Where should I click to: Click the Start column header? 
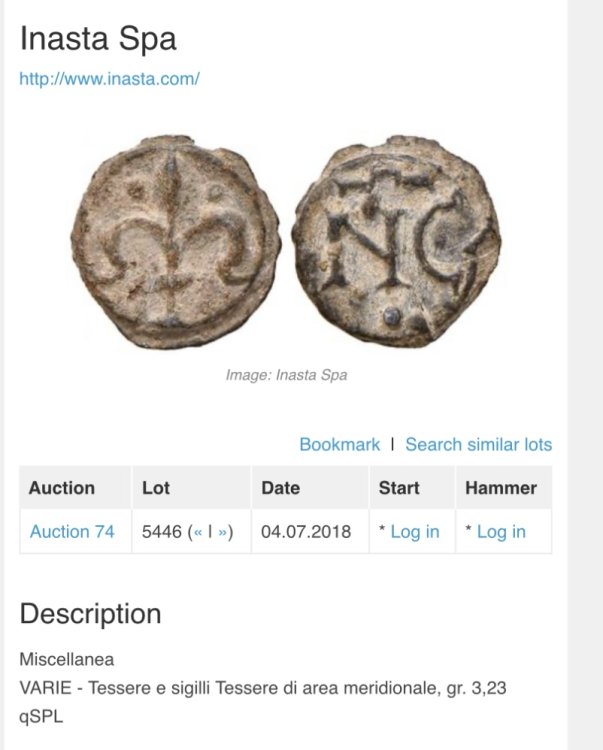point(399,488)
